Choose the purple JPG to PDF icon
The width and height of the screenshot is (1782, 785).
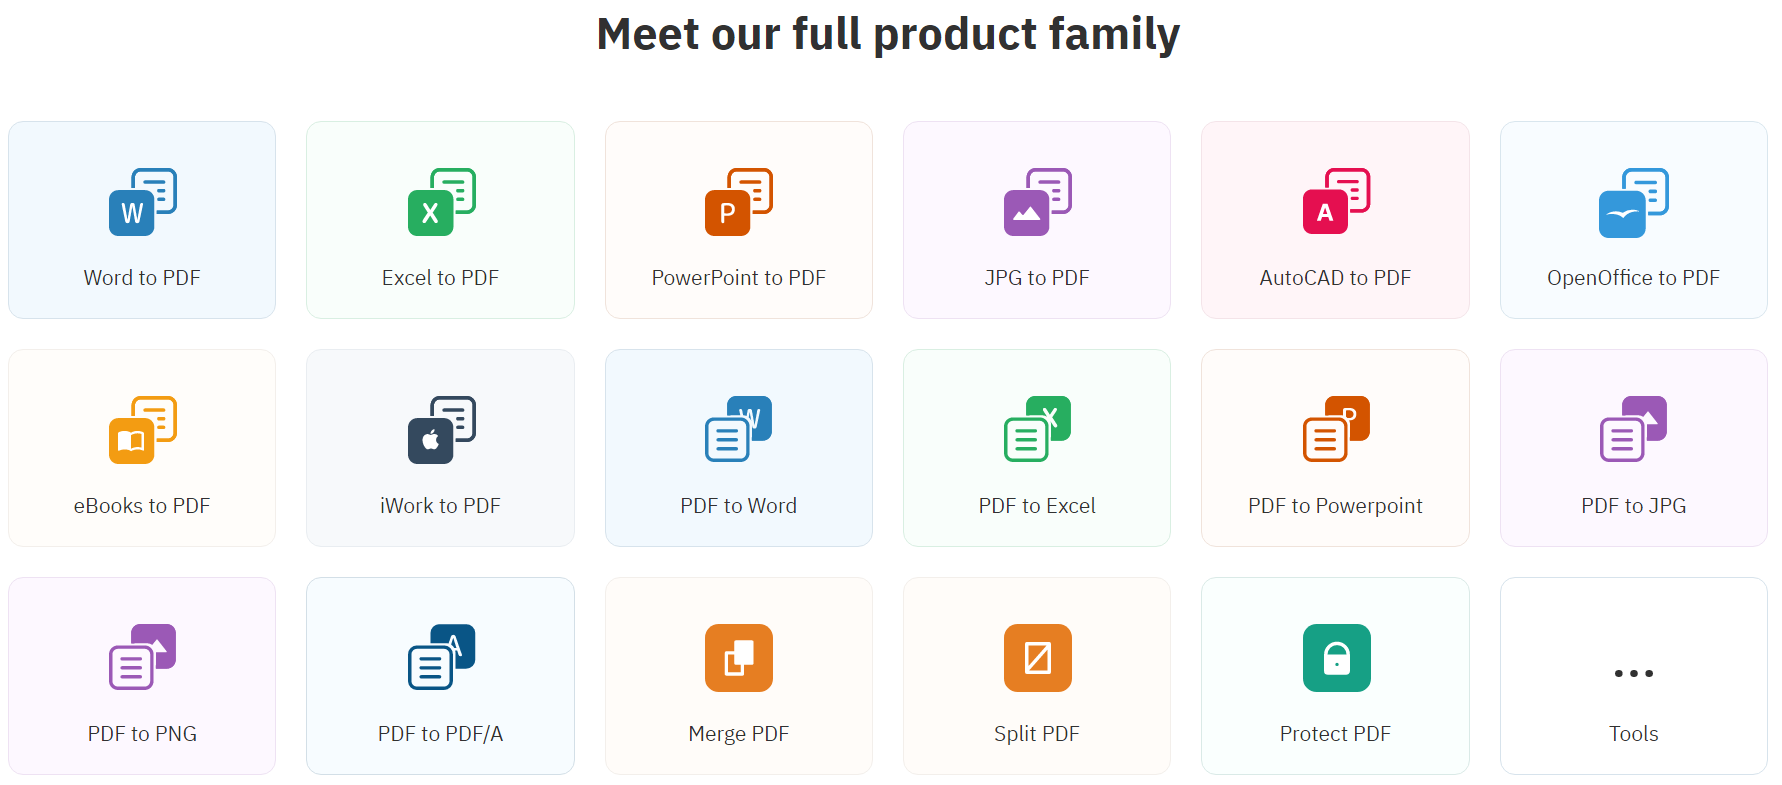(1037, 202)
